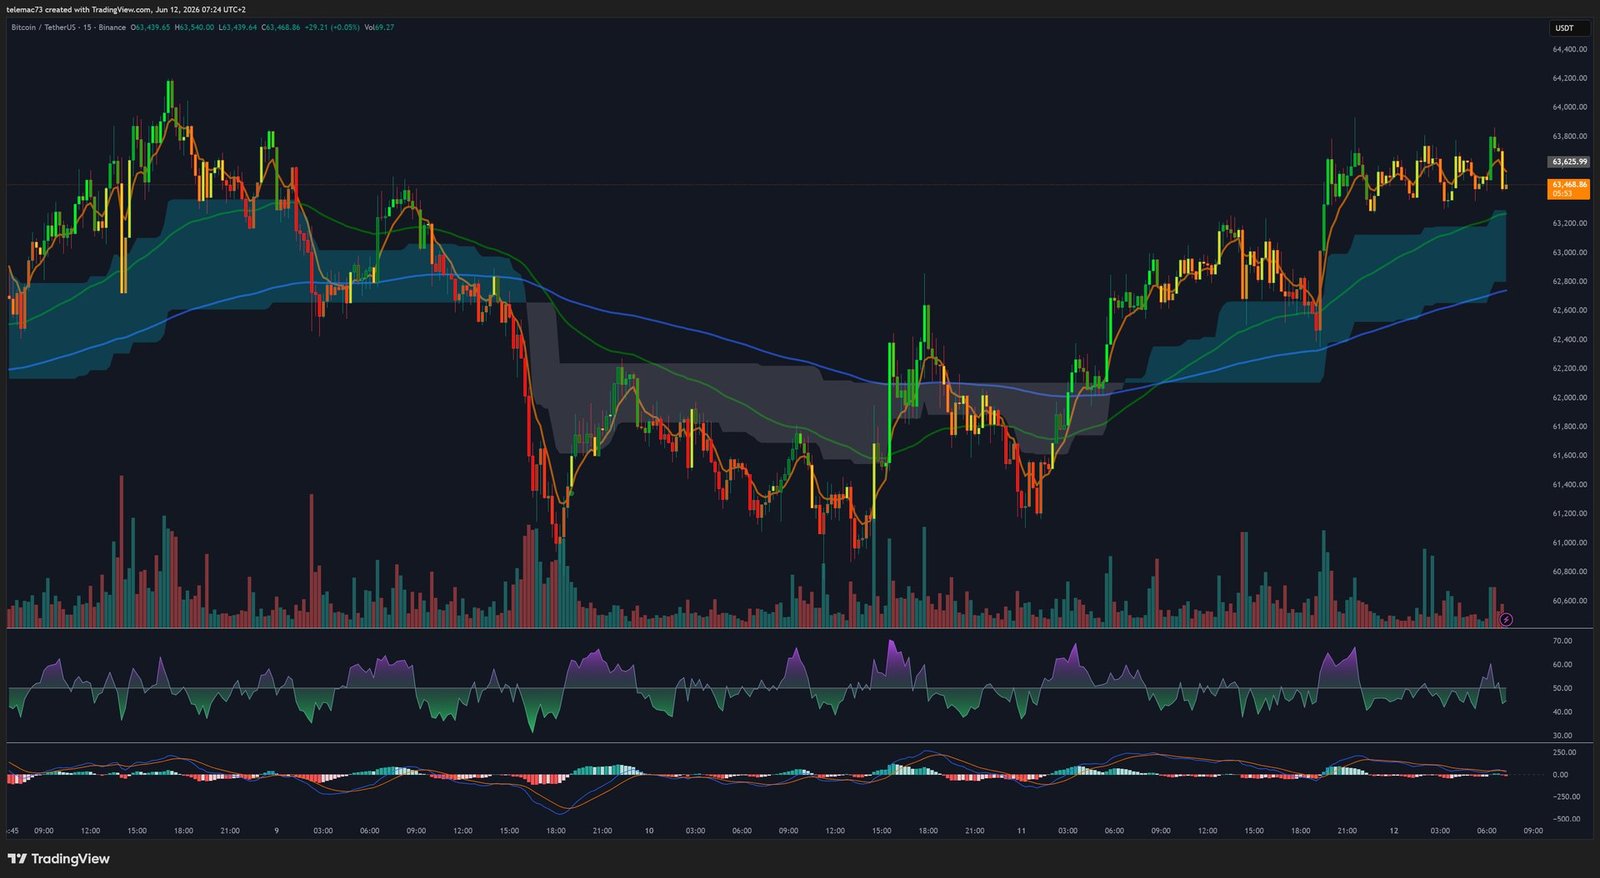Screen dimensions: 1600x878
Task: Click the date label 12 on time axis
Action: (1393, 830)
